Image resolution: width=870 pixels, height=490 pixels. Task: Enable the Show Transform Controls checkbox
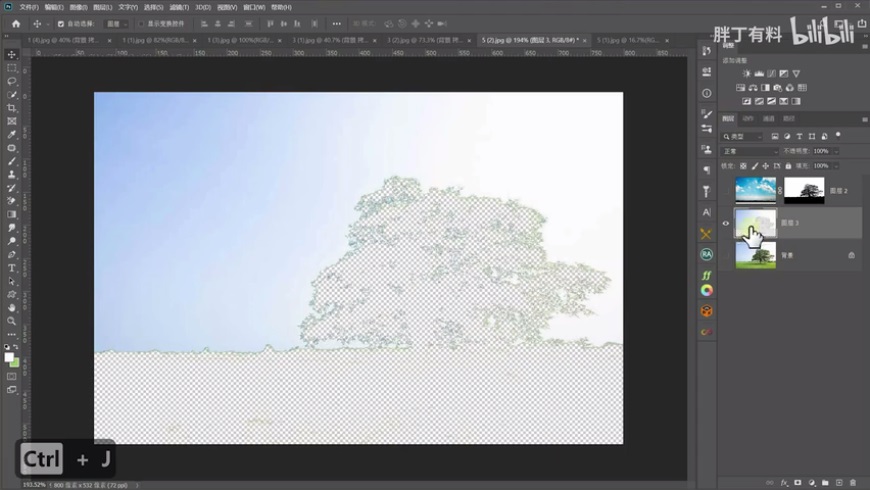(141, 23)
